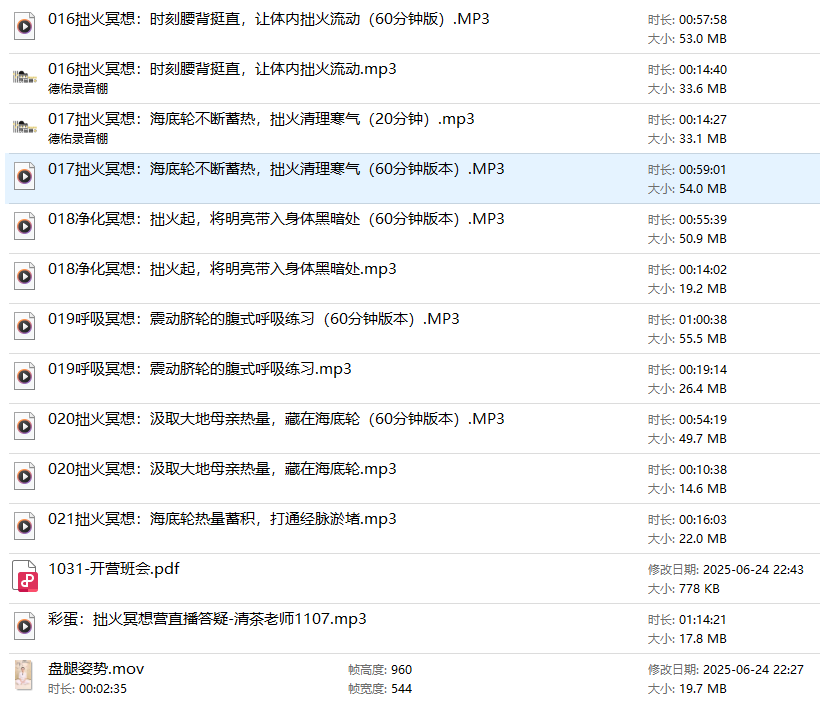Viewport: 820px width, 703px height.
Task: Select file name 1031-开营班会.pdf
Action: point(113,569)
